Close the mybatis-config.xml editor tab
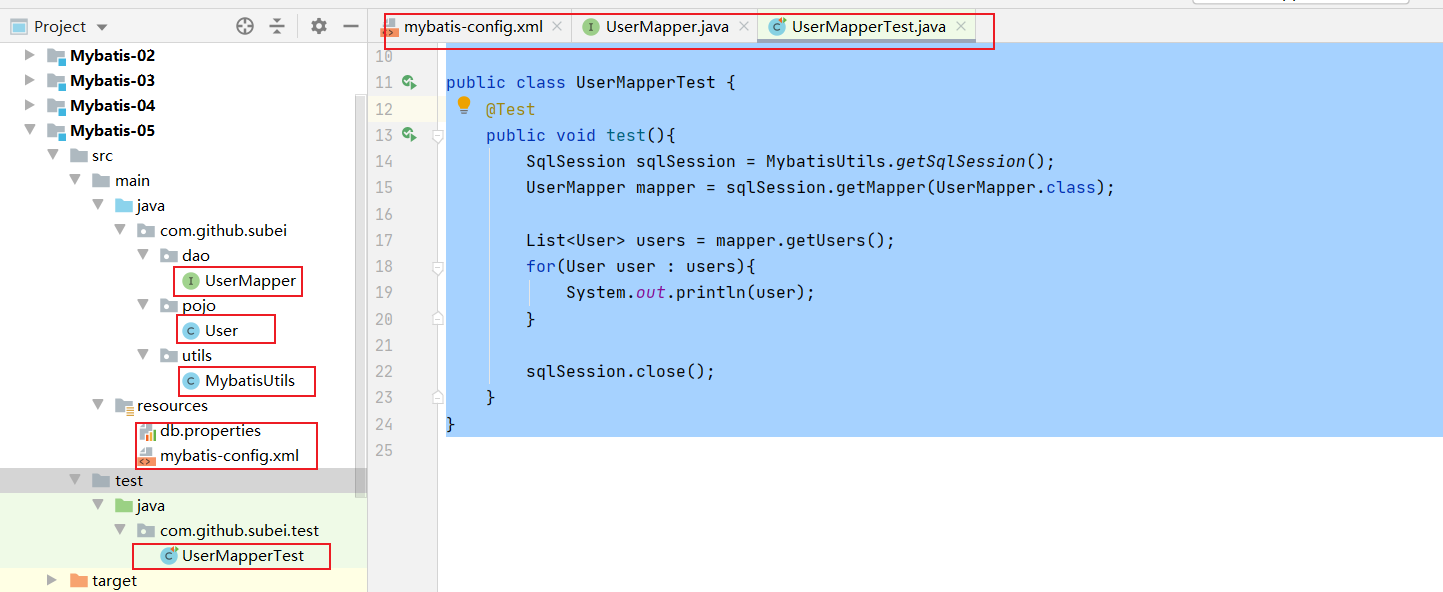The image size is (1443, 592). [x=557, y=27]
